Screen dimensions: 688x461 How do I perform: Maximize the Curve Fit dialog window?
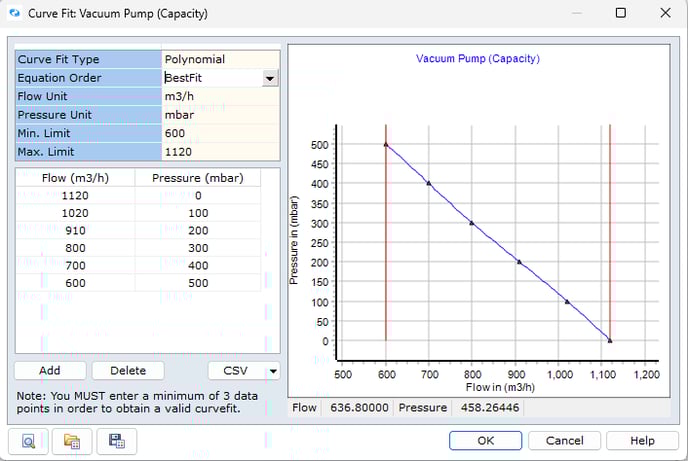pos(620,13)
